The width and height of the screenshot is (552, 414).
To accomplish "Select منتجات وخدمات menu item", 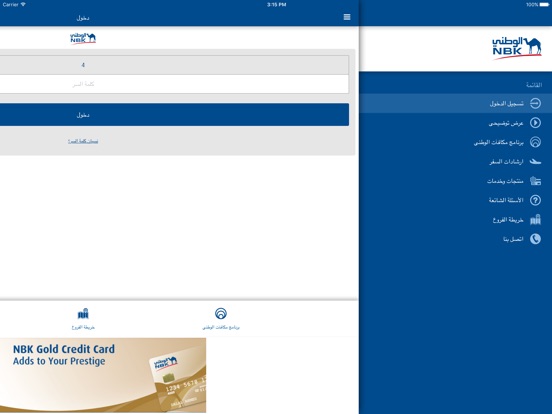I will point(456,181).
